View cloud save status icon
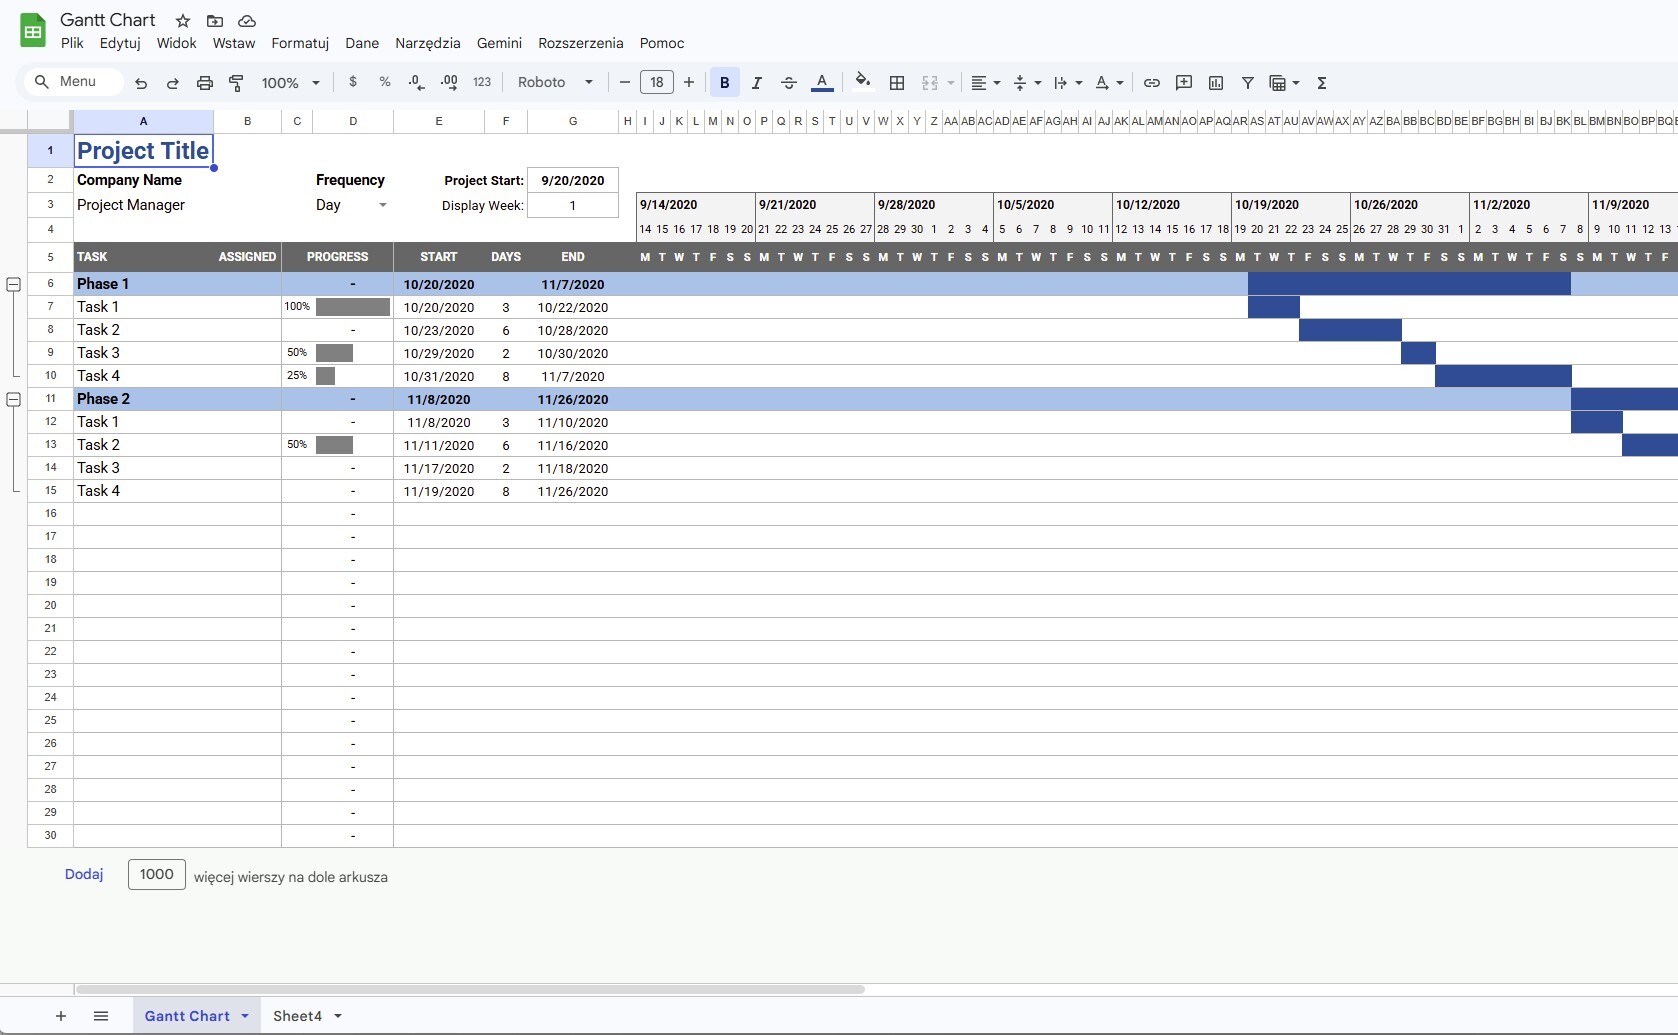This screenshot has height=1035, width=1678. (247, 21)
